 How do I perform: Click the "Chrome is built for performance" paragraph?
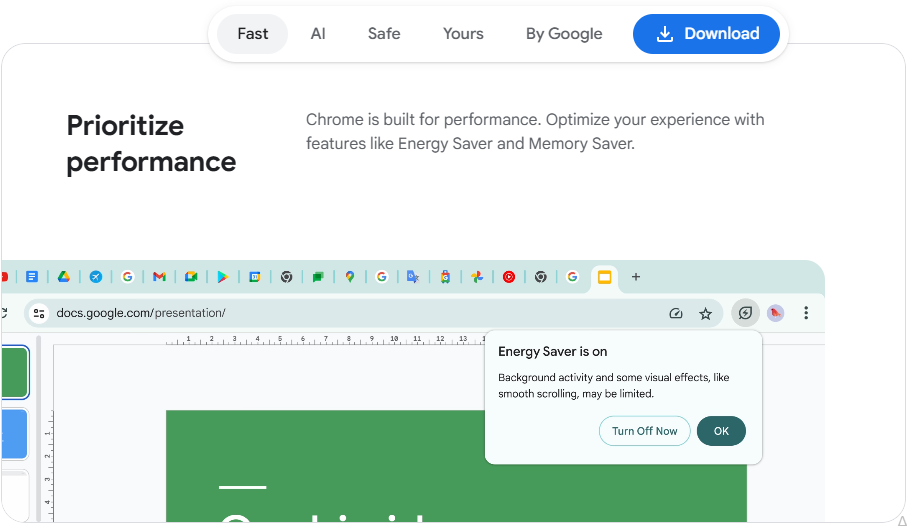535,131
